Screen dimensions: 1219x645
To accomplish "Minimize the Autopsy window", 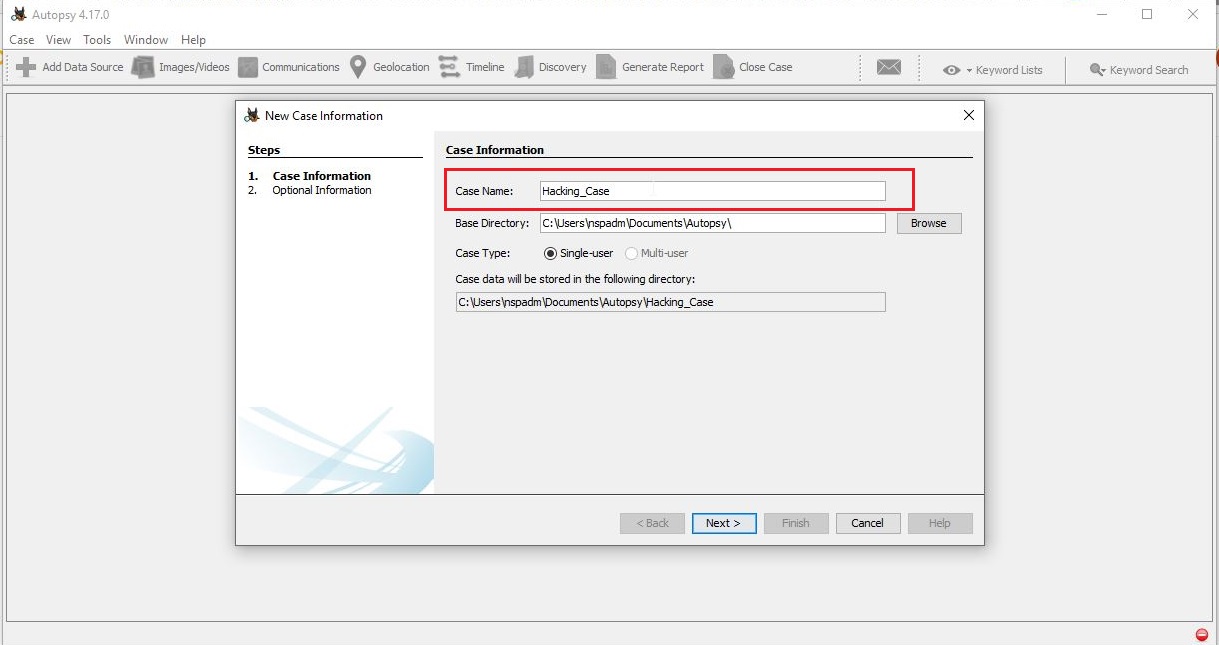I will point(1101,14).
